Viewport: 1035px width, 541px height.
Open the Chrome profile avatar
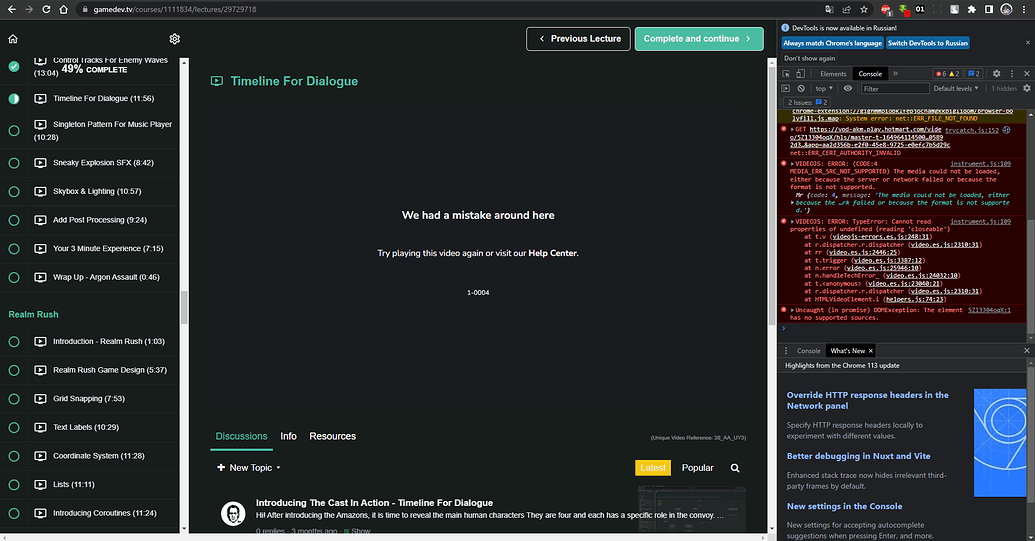point(1006,9)
